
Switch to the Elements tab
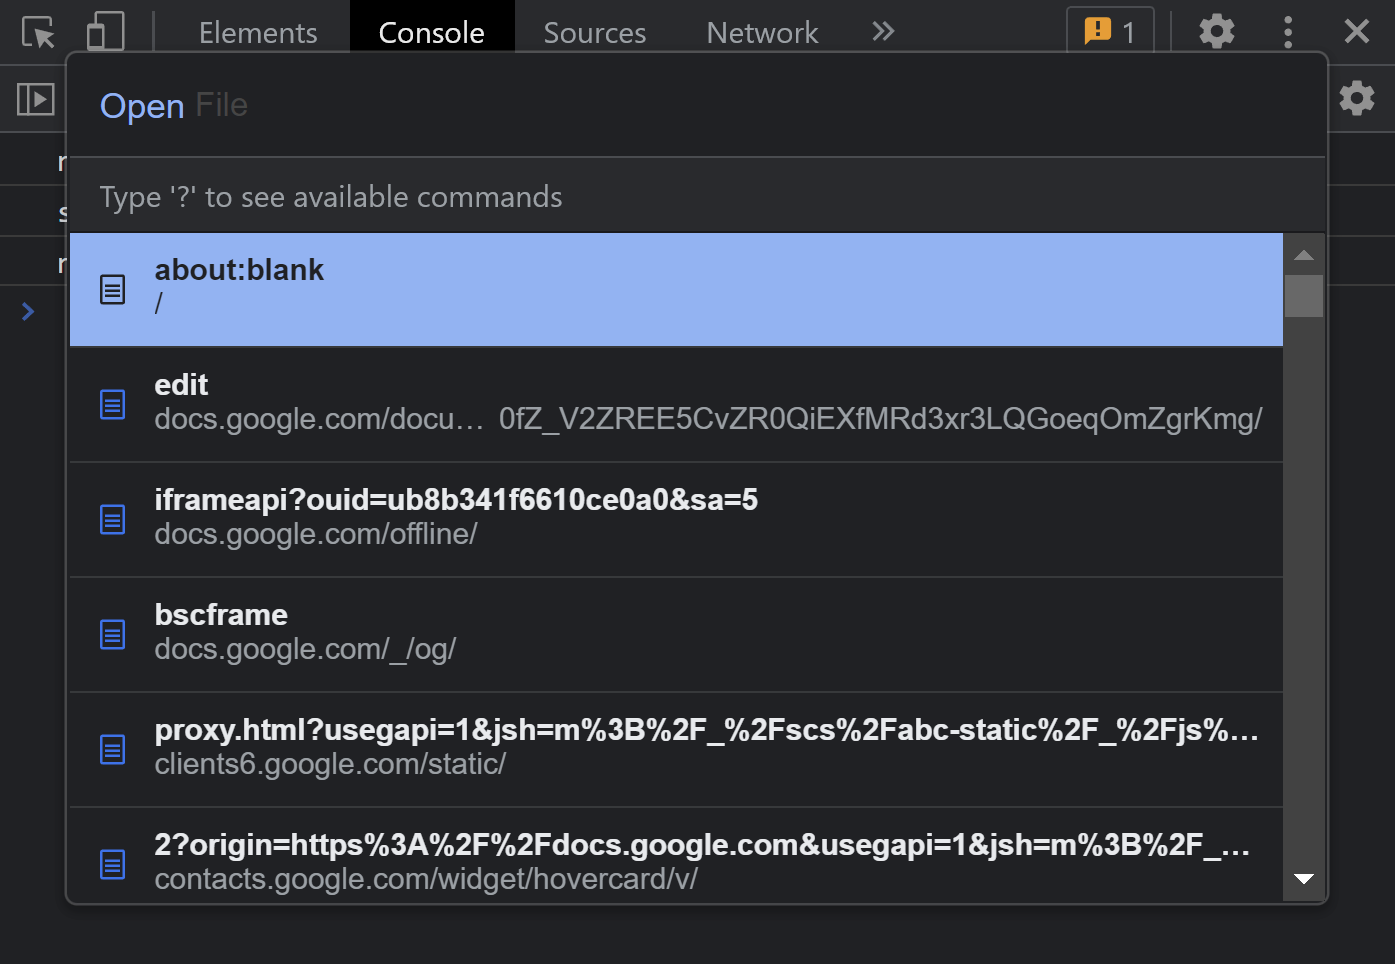pos(257,31)
